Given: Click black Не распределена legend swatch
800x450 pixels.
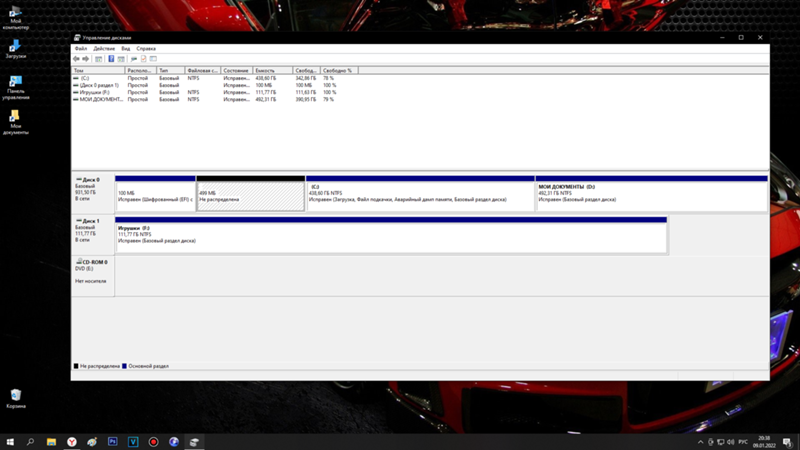Looking at the screenshot, I should 76,366.
